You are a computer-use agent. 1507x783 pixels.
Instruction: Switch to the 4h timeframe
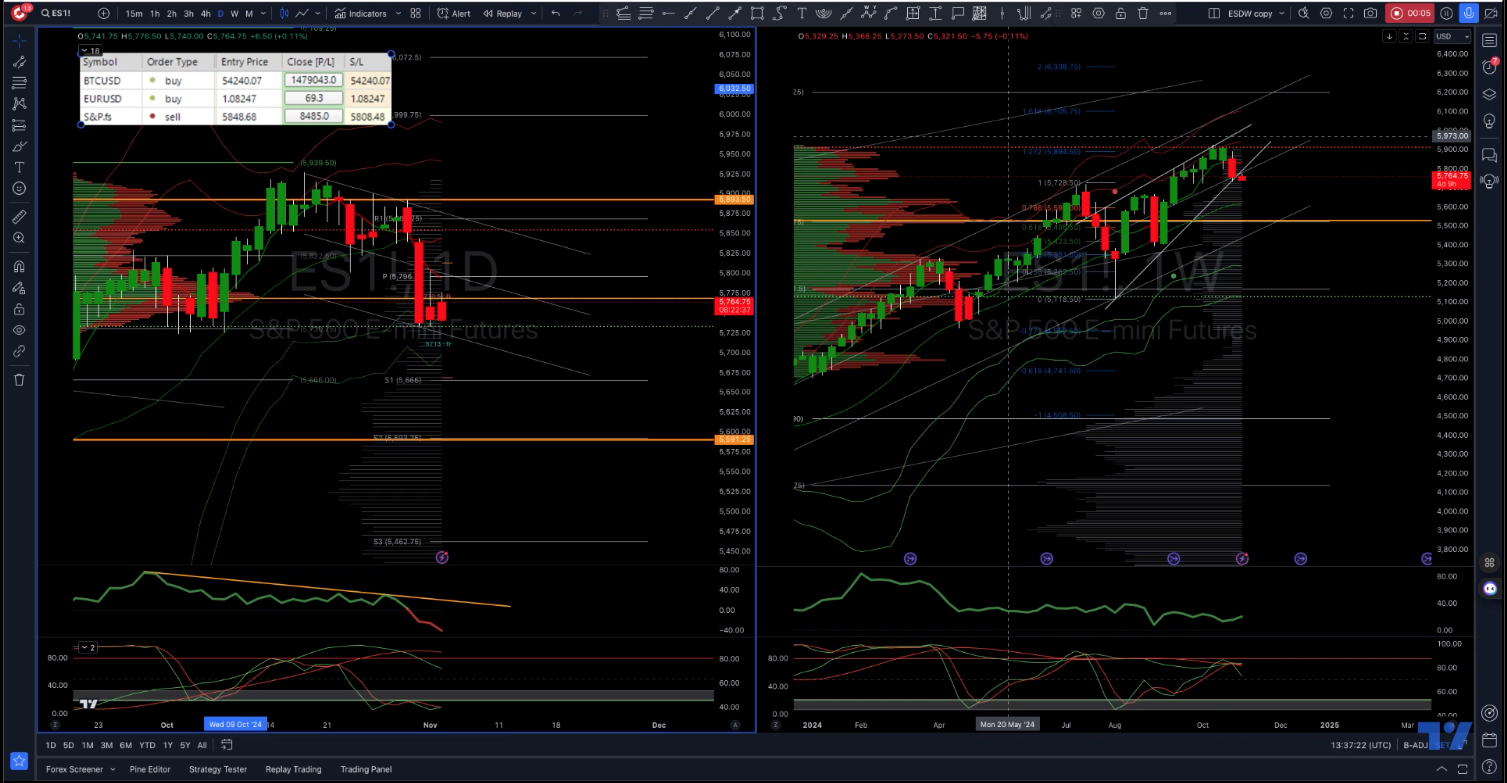(205, 13)
